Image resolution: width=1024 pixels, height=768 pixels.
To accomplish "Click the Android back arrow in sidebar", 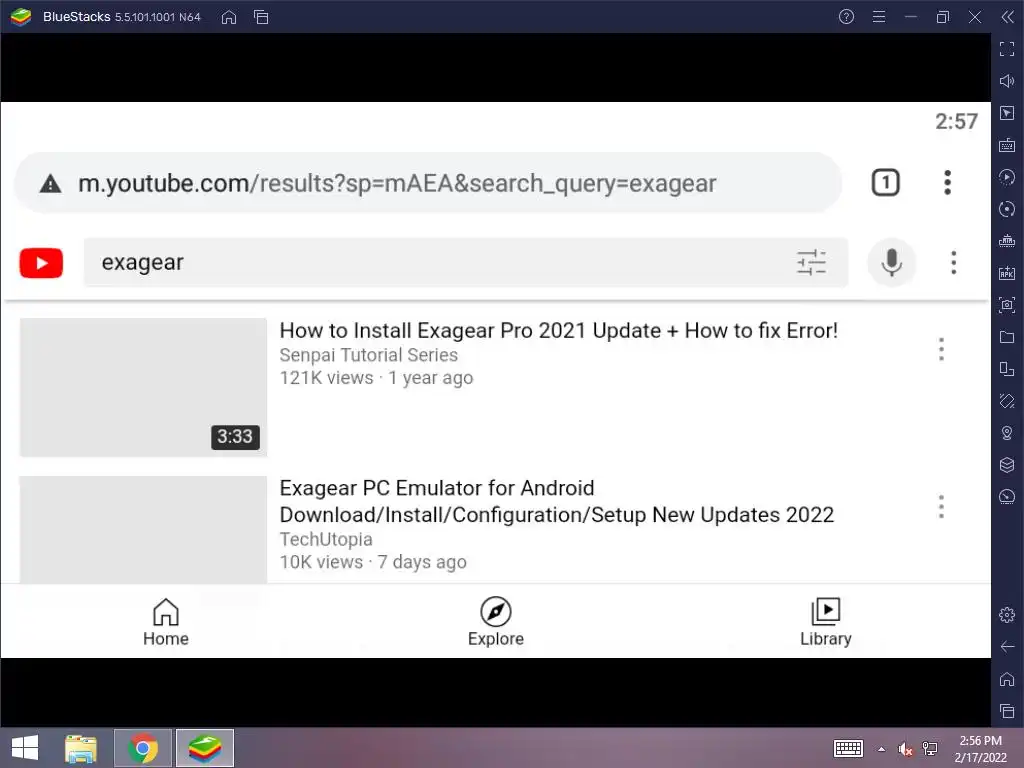I will coord(1006,647).
